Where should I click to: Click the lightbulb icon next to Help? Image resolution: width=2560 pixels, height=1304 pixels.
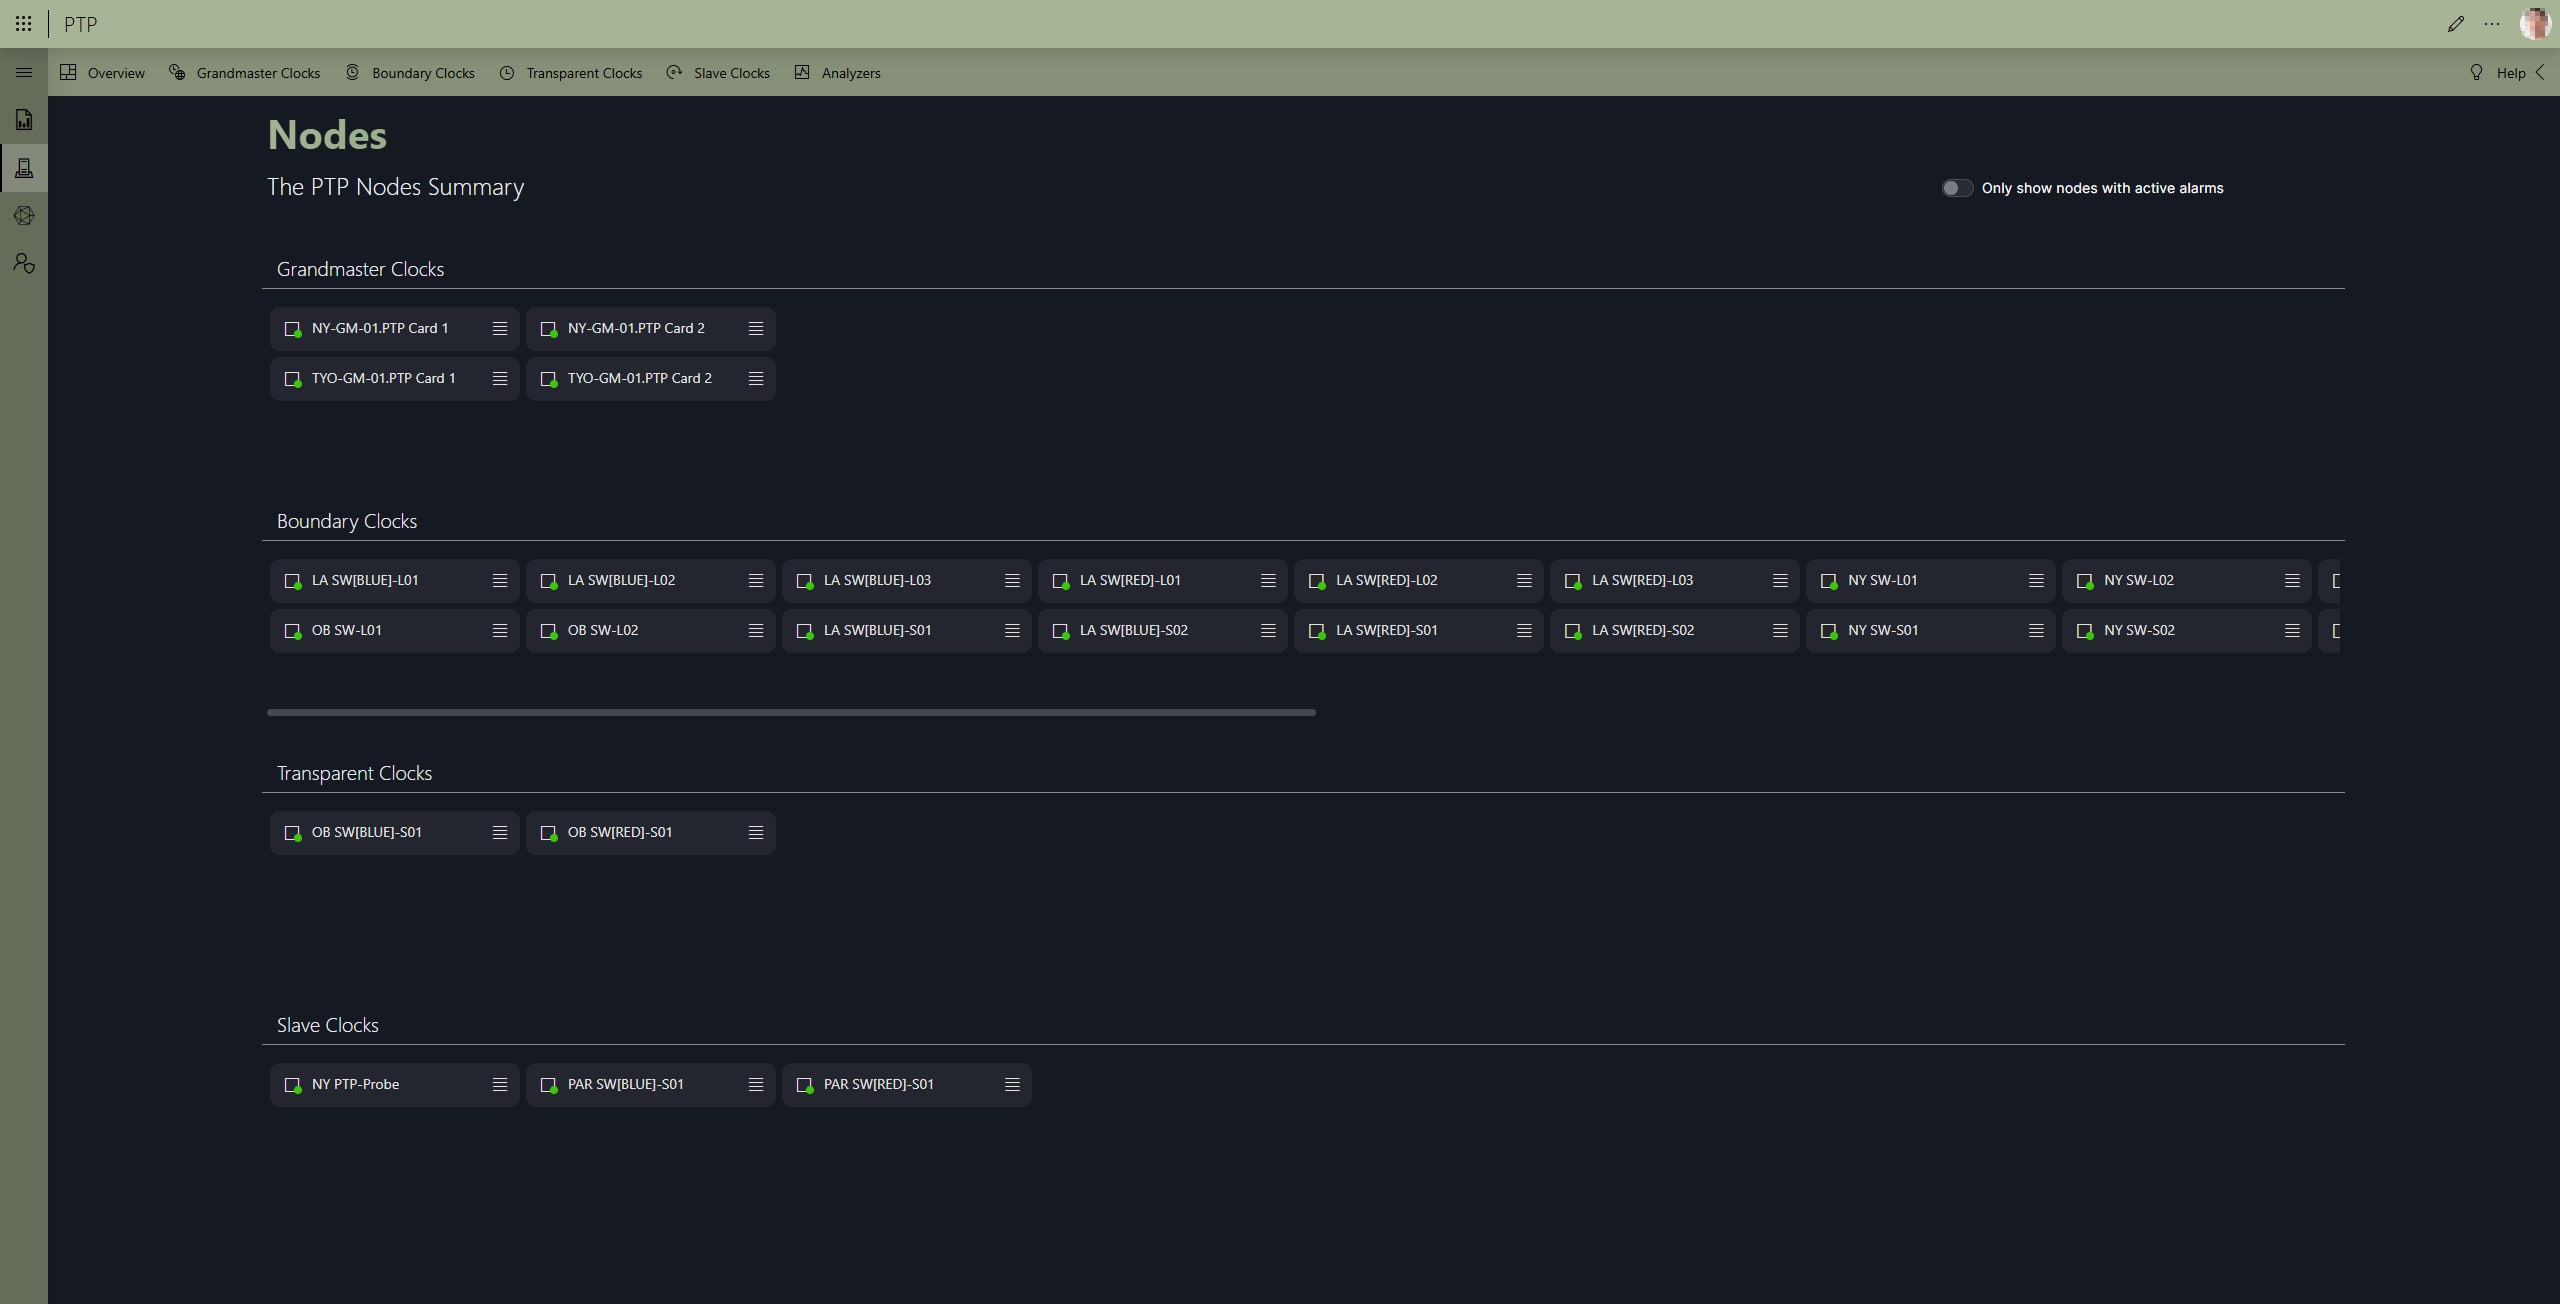2476,72
